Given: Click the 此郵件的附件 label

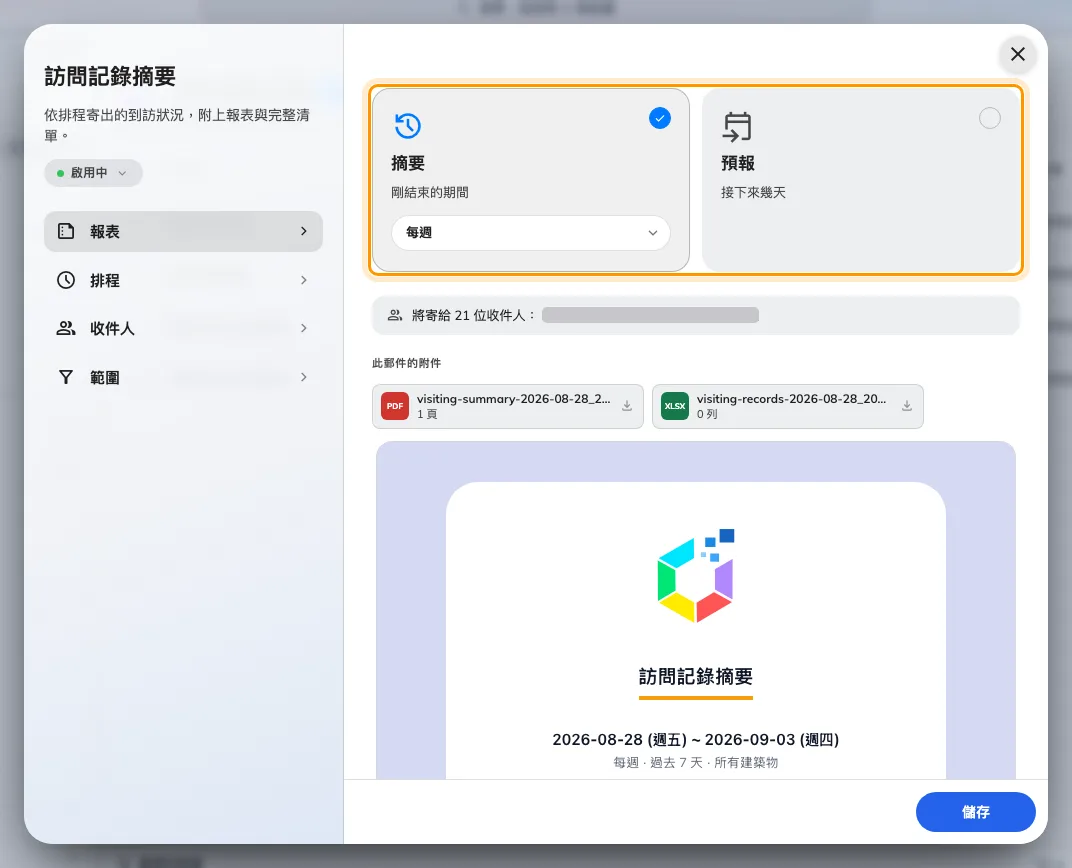Looking at the screenshot, I should tap(407, 363).
